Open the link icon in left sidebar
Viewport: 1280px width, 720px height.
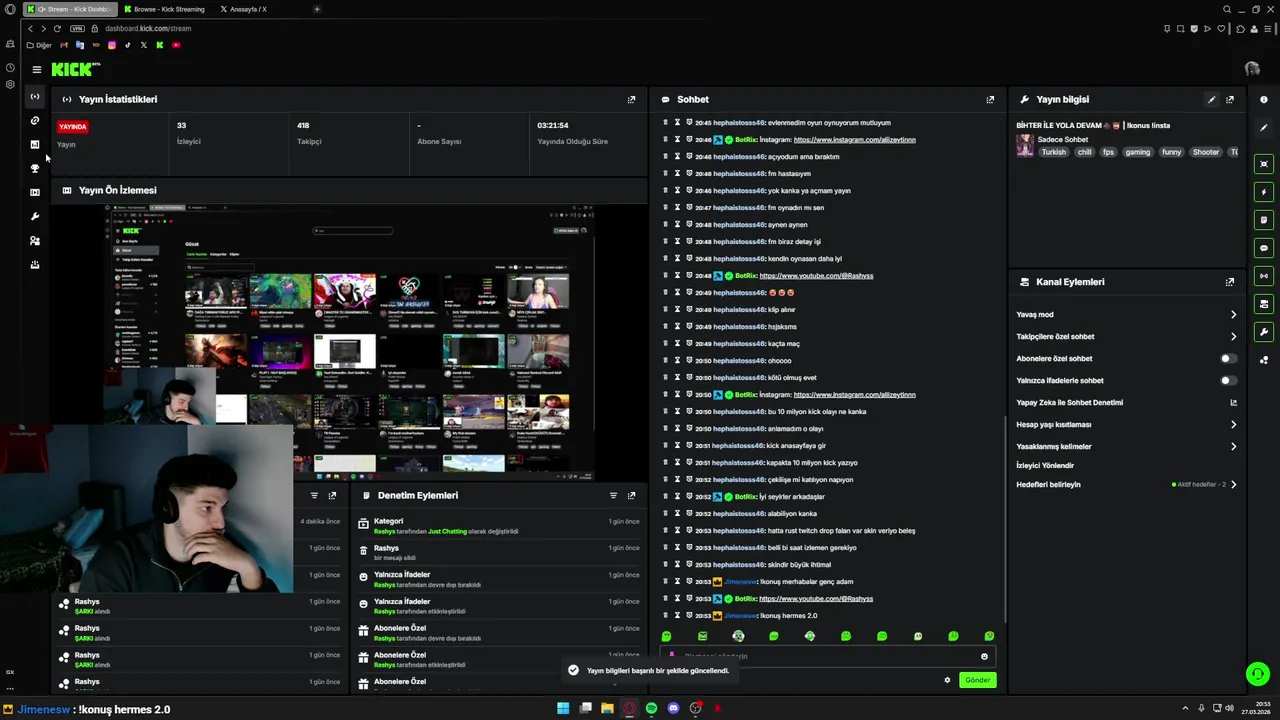pyautogui.click(x=35, y=120)
